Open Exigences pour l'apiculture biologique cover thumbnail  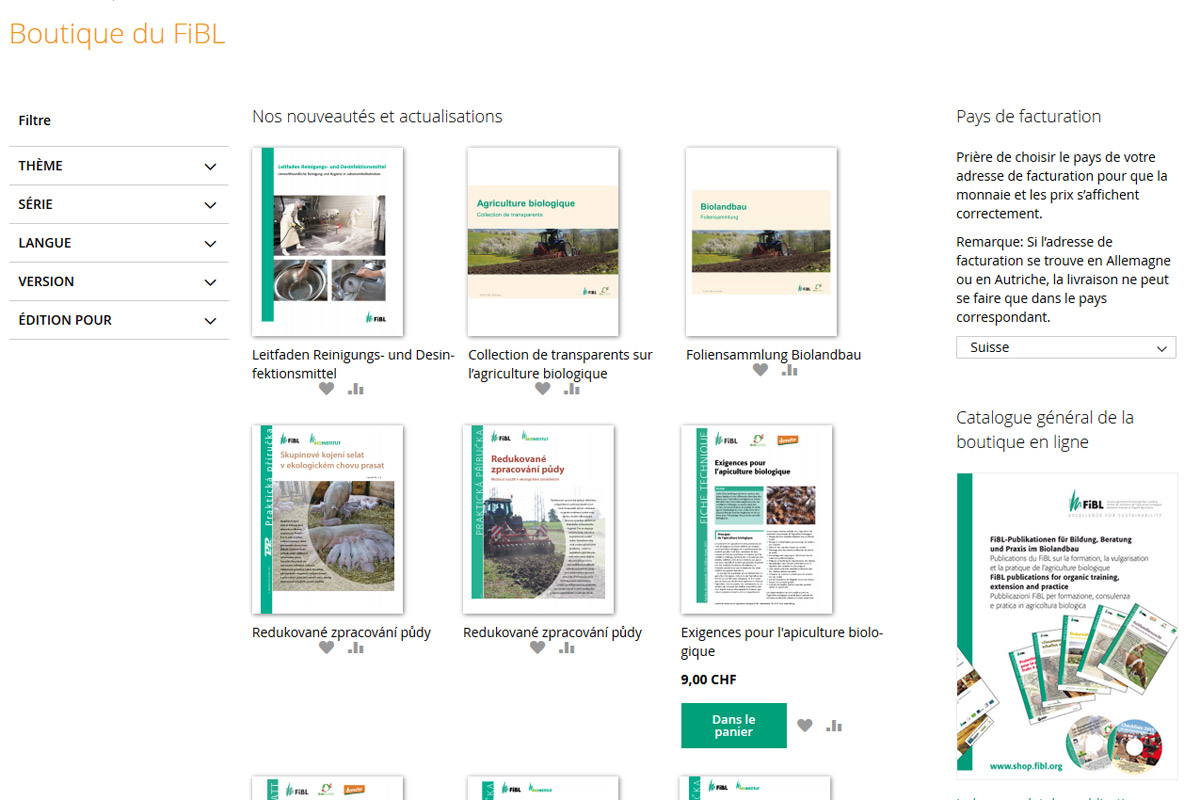pyautogui.click(x=757, y=520)
